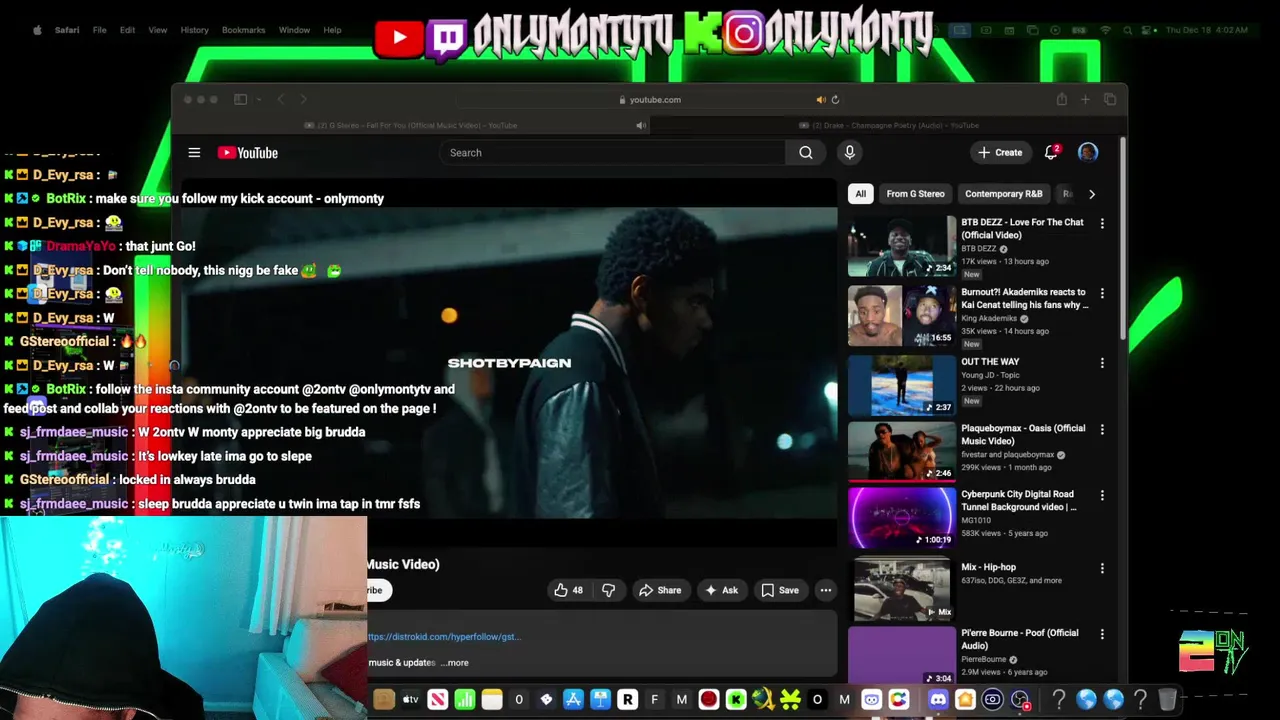Click inside the YouTube search field
Viewport: 1280px width, 720px height.
[x=612, y=153]
